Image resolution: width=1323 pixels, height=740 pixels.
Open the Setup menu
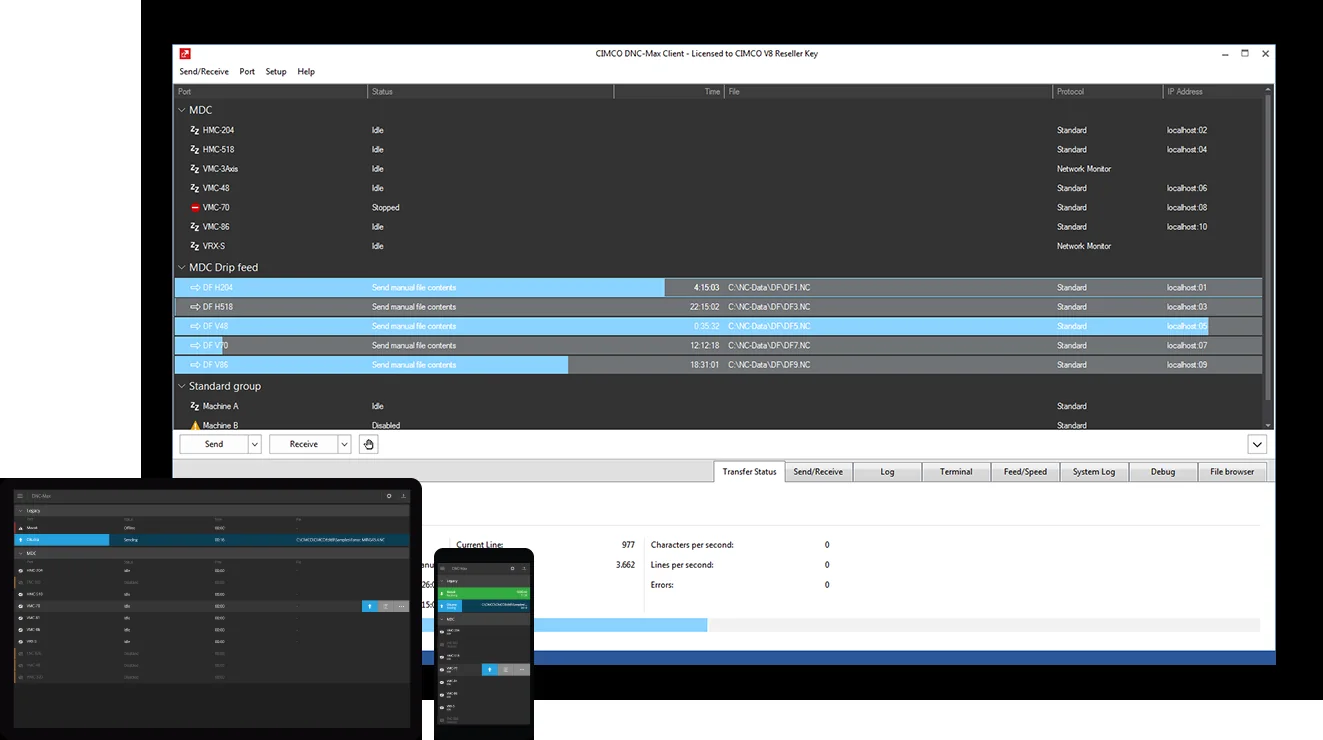[276, 72]
